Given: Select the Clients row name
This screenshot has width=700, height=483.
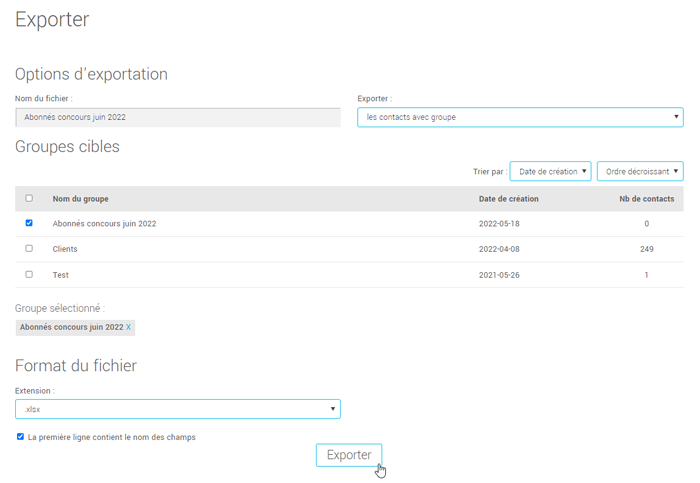Looking at the screenshot, I should click(65, 249).
